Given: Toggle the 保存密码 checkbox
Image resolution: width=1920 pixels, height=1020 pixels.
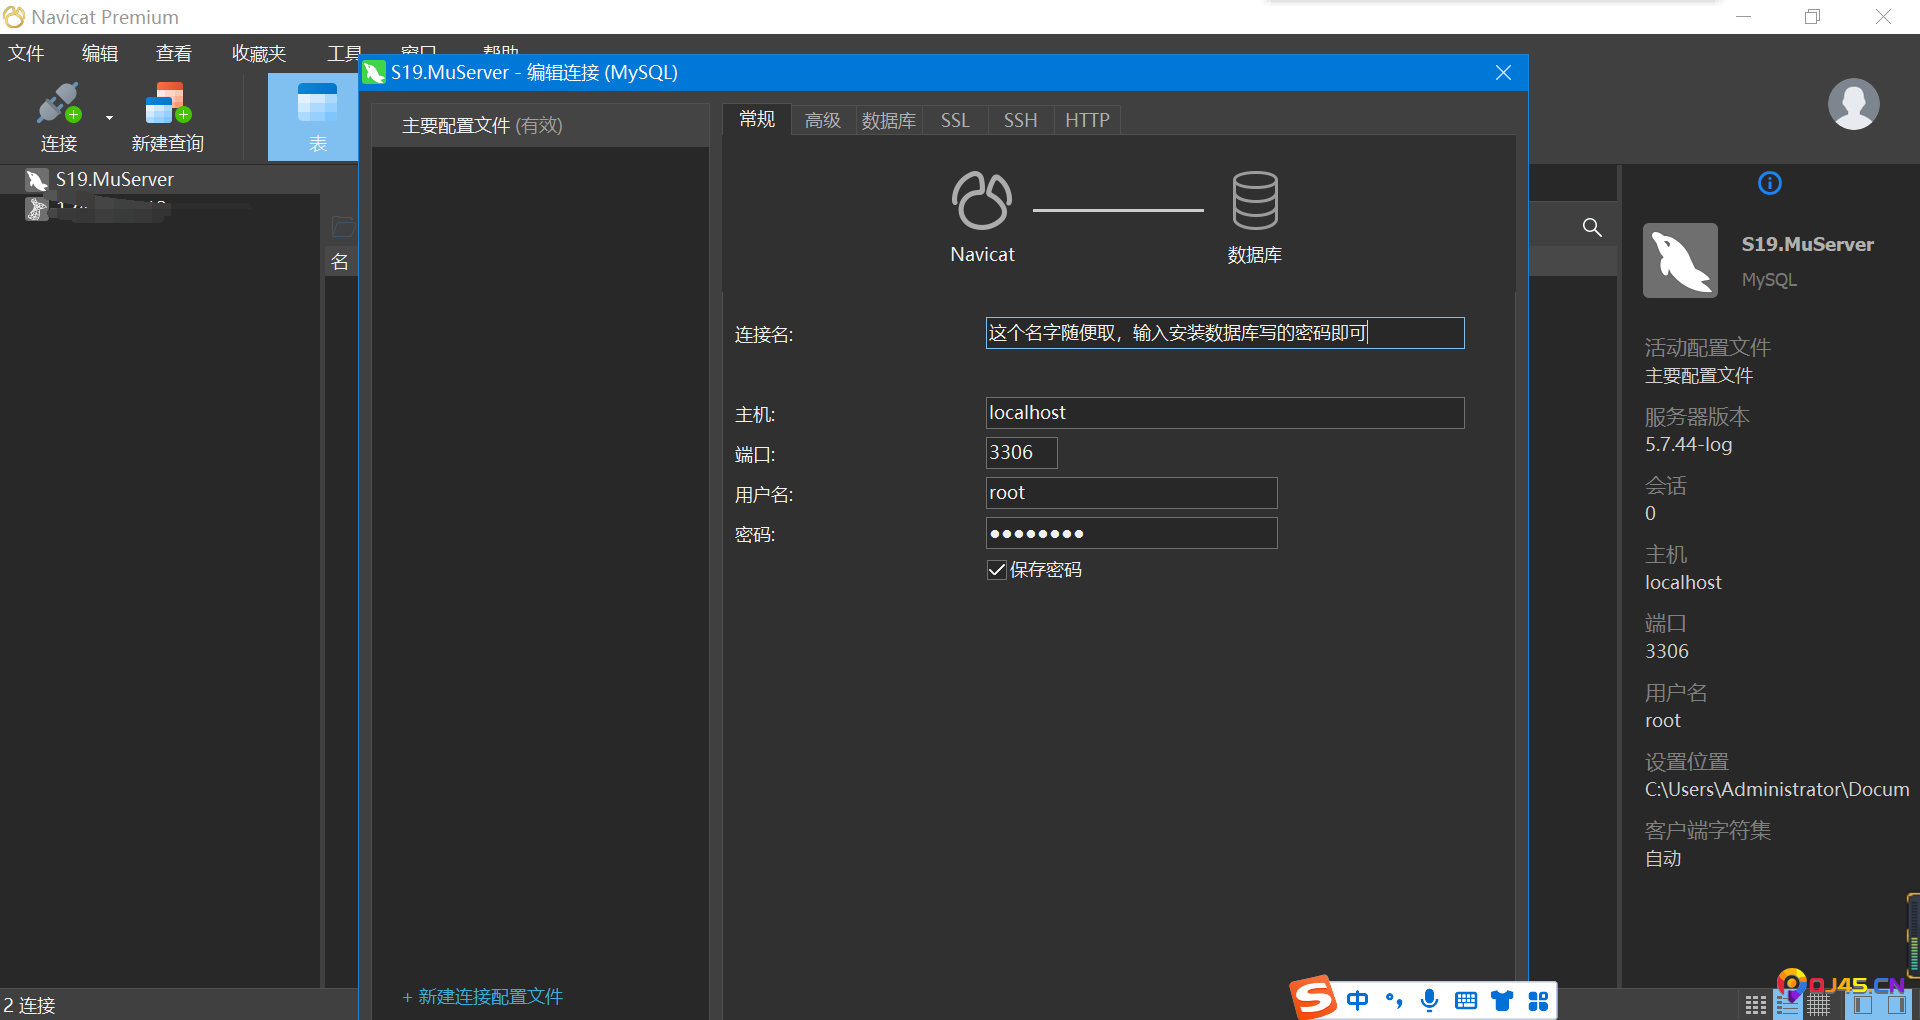Looking at the screenshot, I should coord(996,570).
